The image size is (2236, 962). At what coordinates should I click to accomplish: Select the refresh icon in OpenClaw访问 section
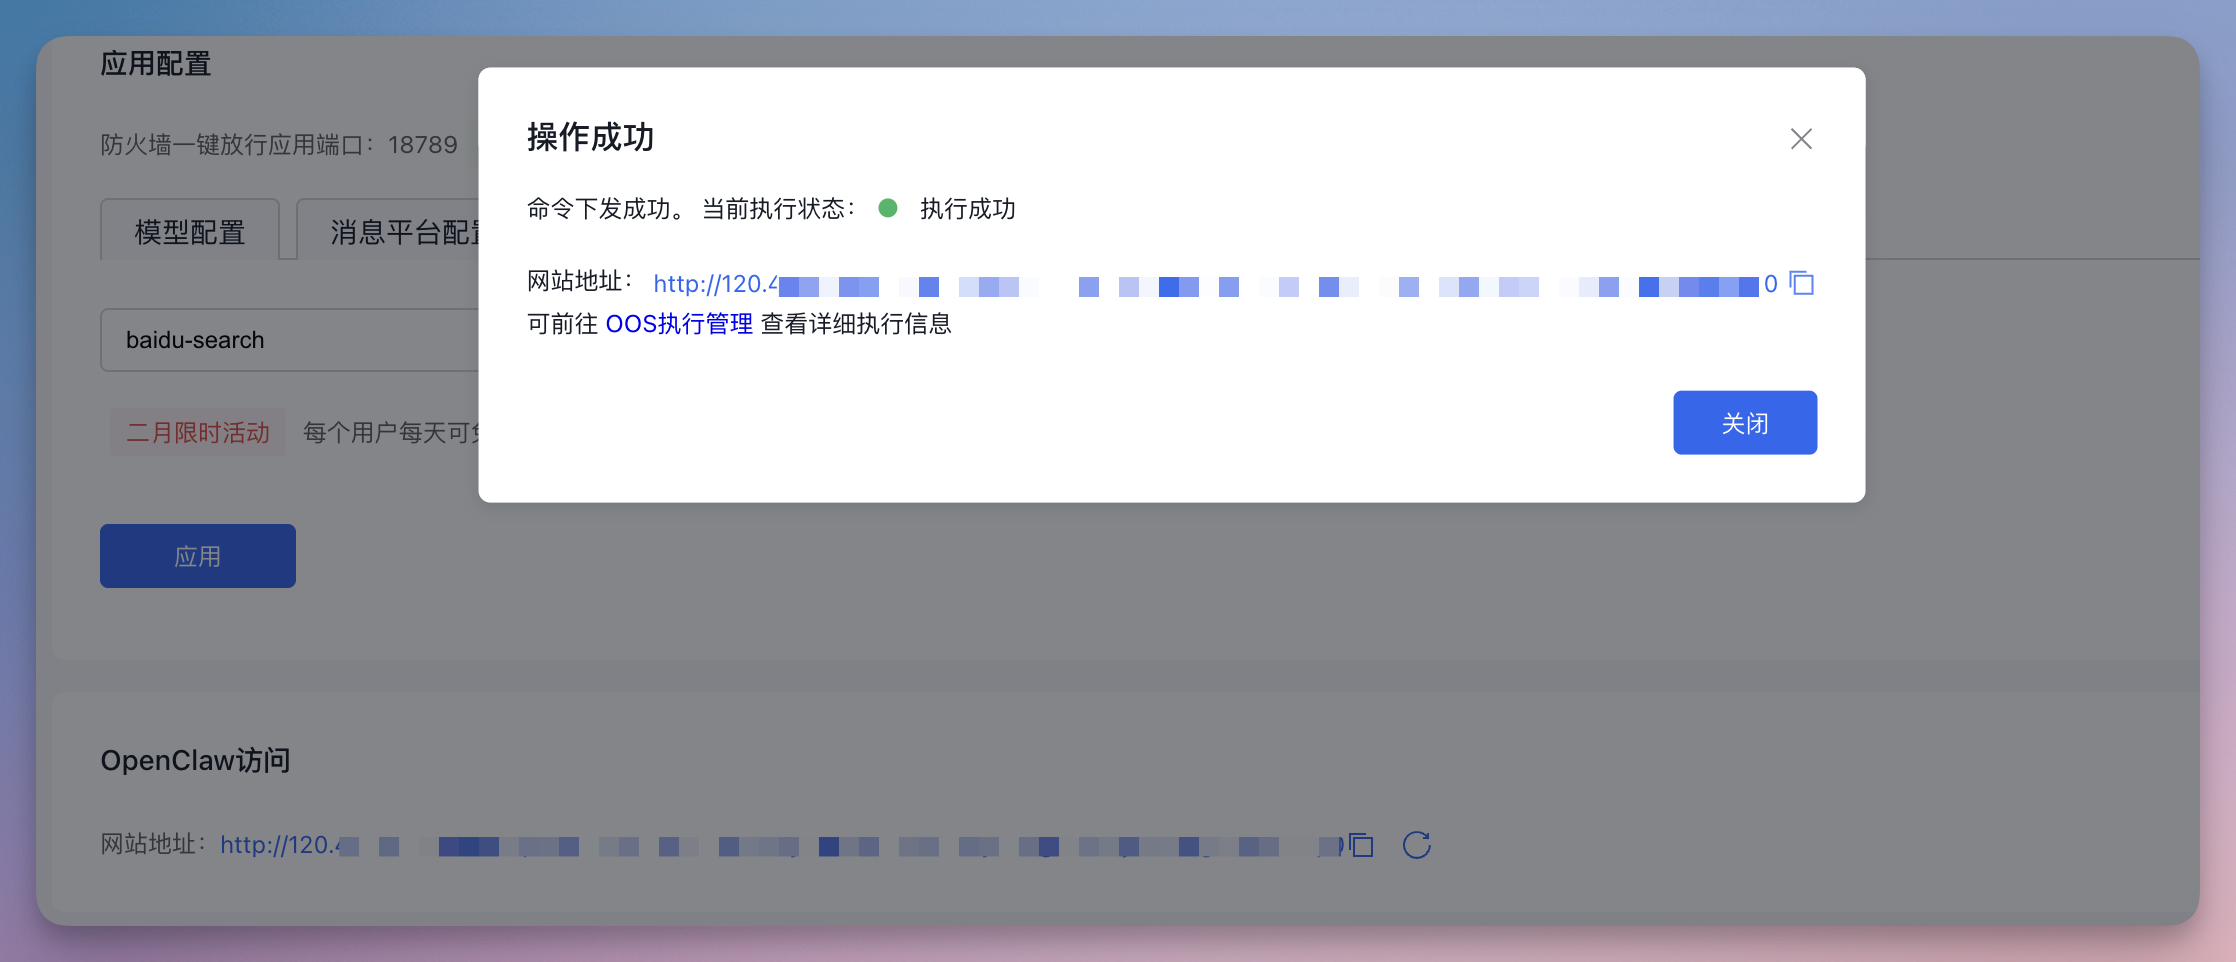point(1416,845)
